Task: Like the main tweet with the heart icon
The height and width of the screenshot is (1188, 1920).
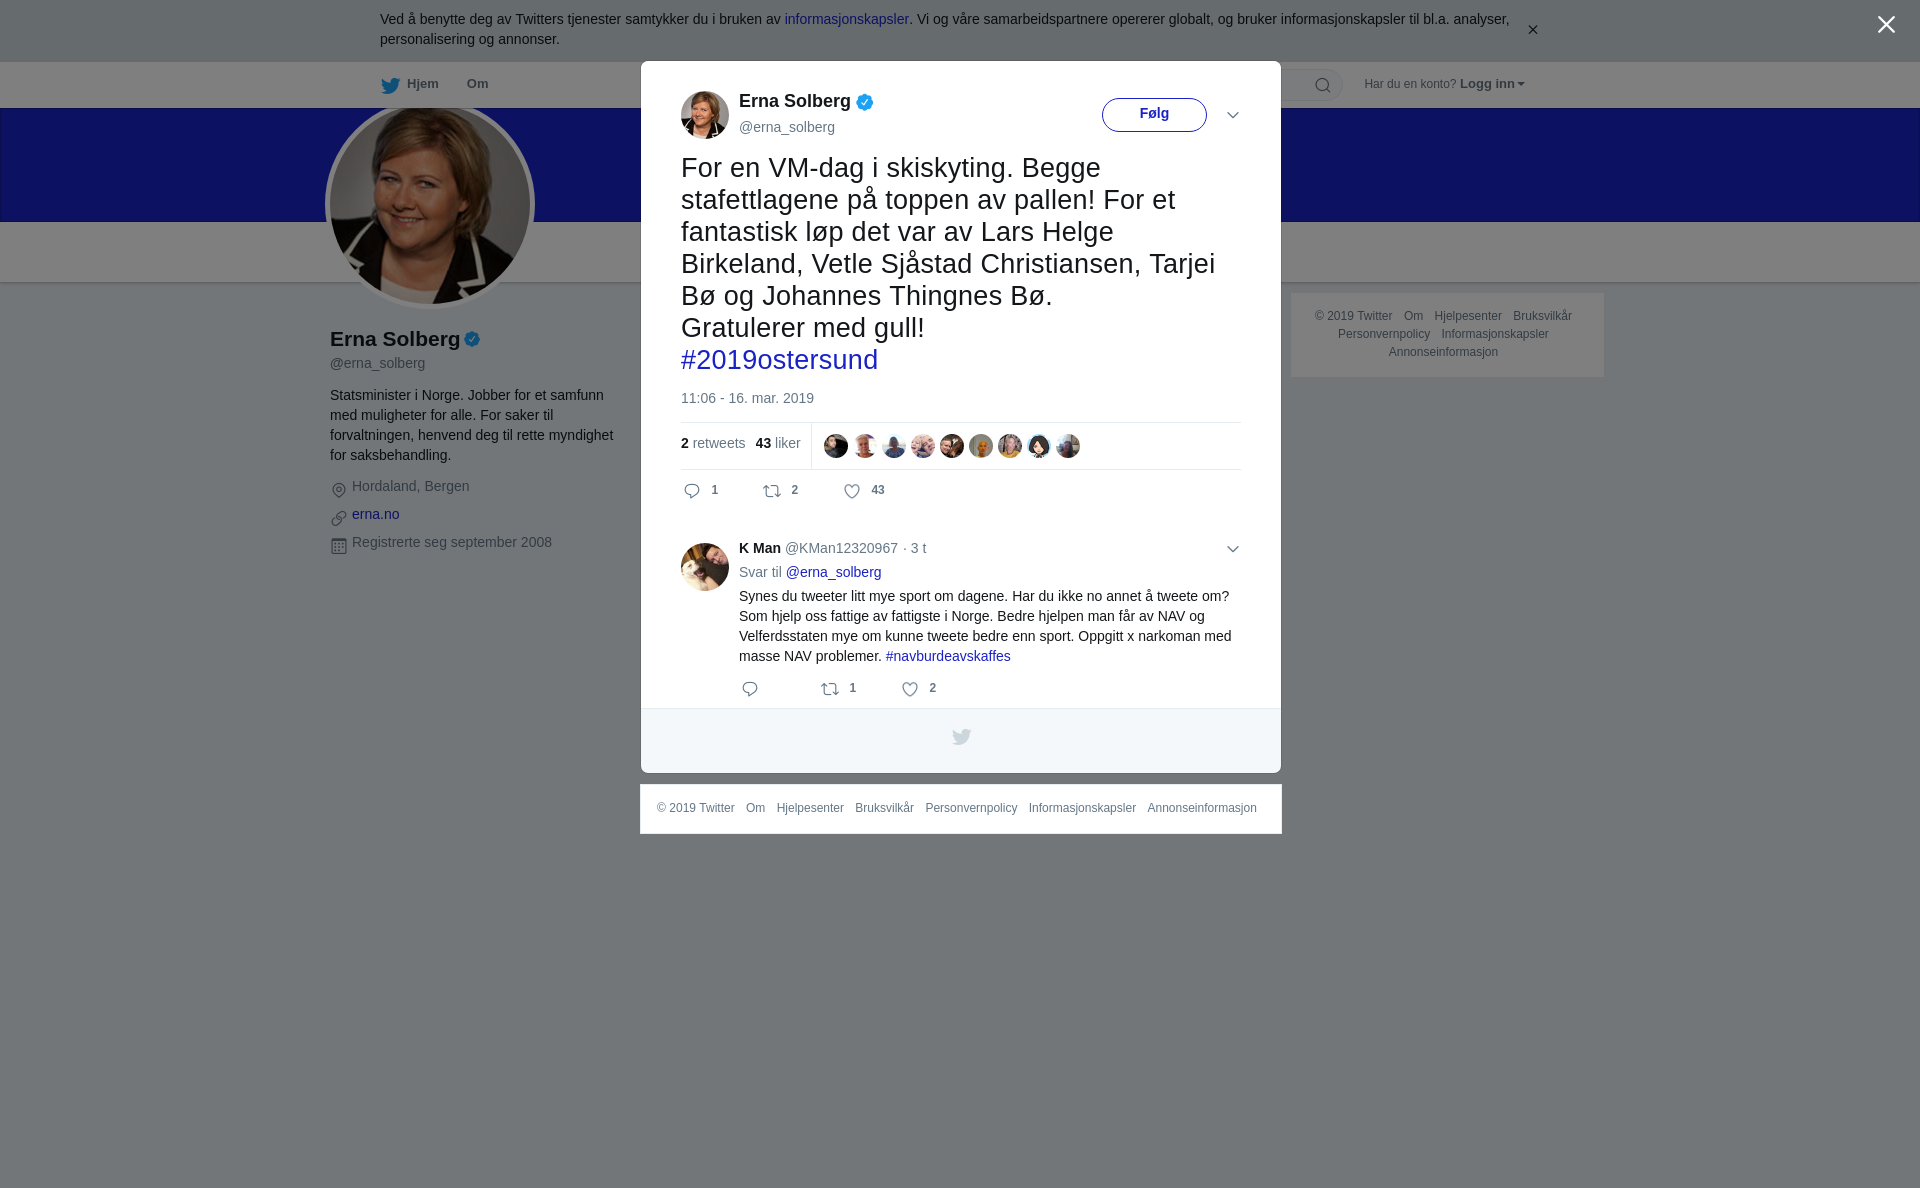Action: click(852, 491)
